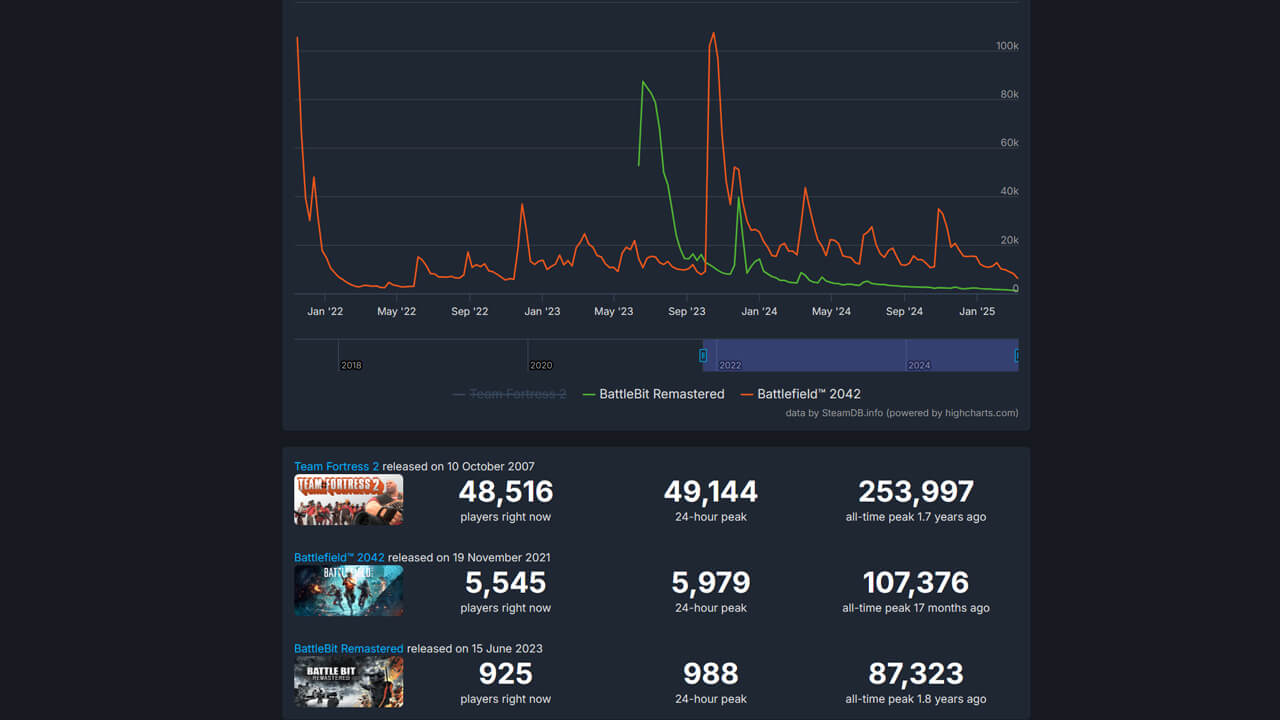This screenshot has height=720, width=1280.
Task: Click the Jan '22 x-axis label
Action: click(x=325, y=311)
